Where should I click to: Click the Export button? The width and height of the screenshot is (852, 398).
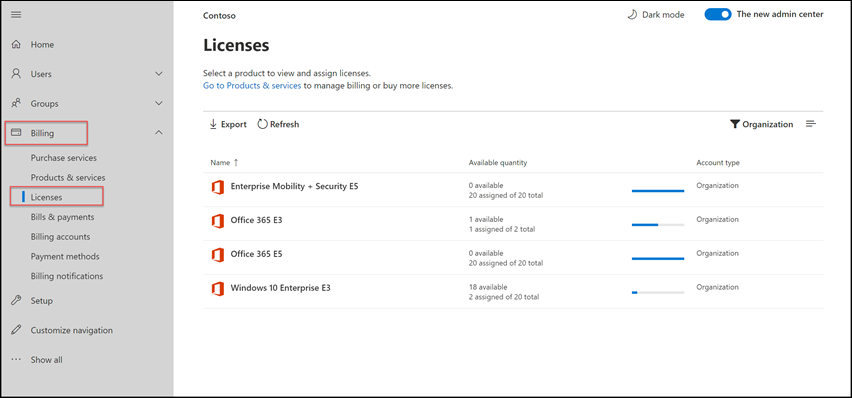tap(228, 125)
